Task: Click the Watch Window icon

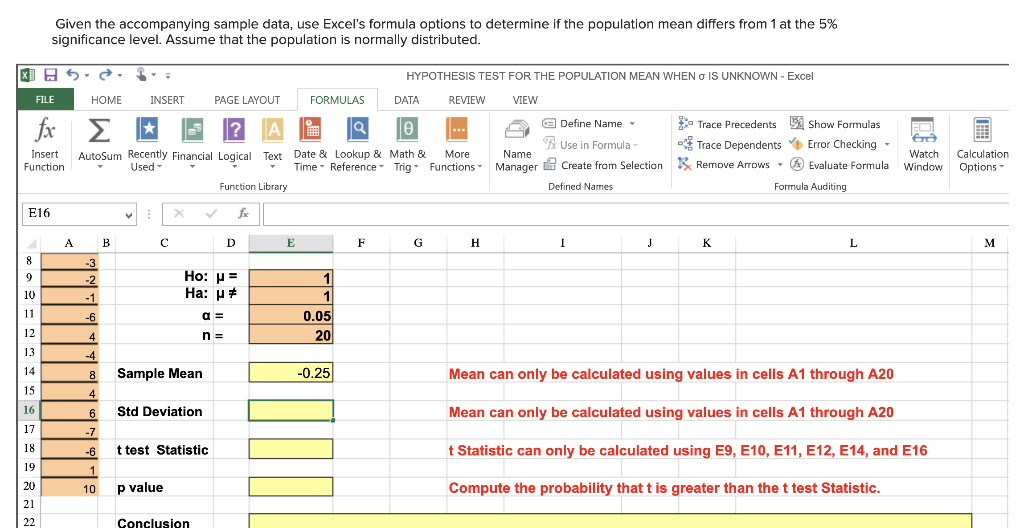Action: click(923, 130)
